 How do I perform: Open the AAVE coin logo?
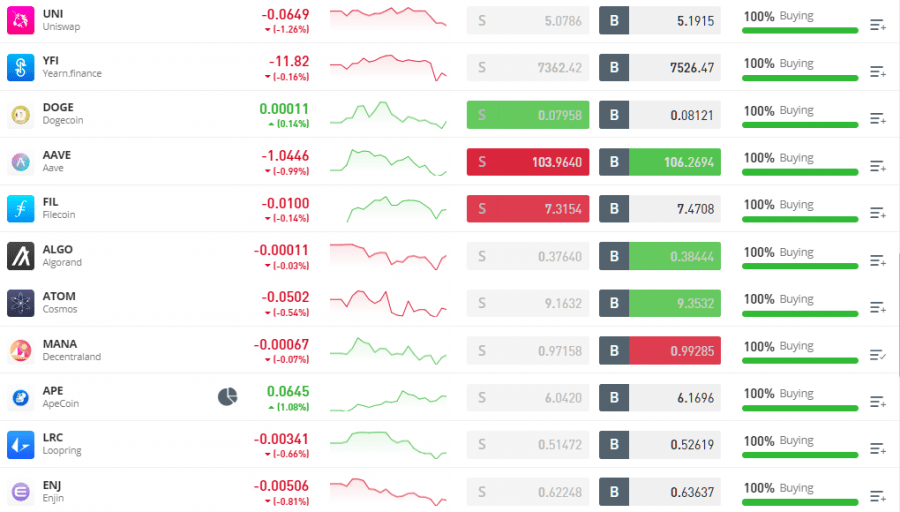pos(21,162)
